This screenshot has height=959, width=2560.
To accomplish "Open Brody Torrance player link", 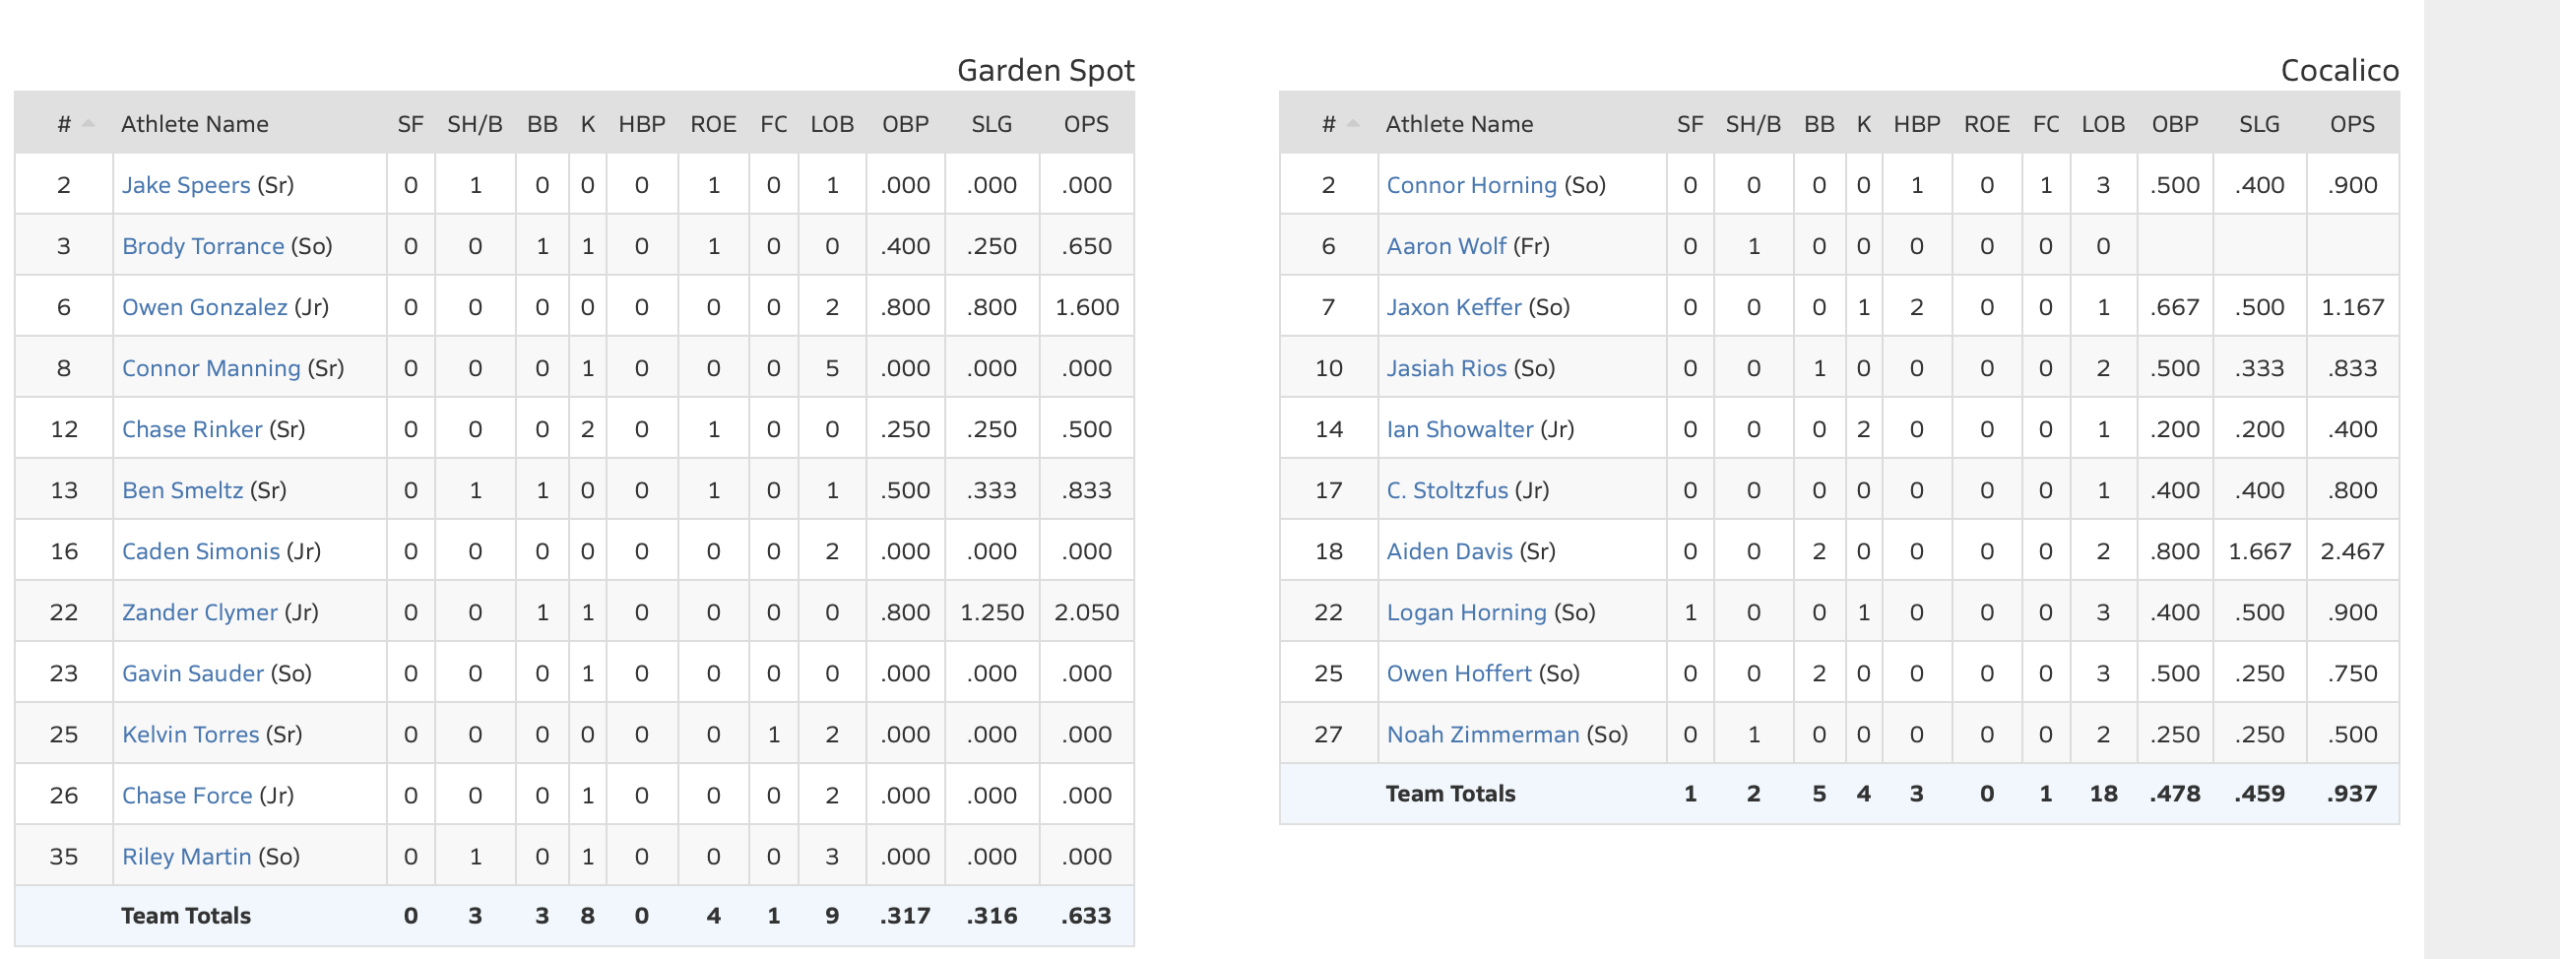I will tap(203, 246).
